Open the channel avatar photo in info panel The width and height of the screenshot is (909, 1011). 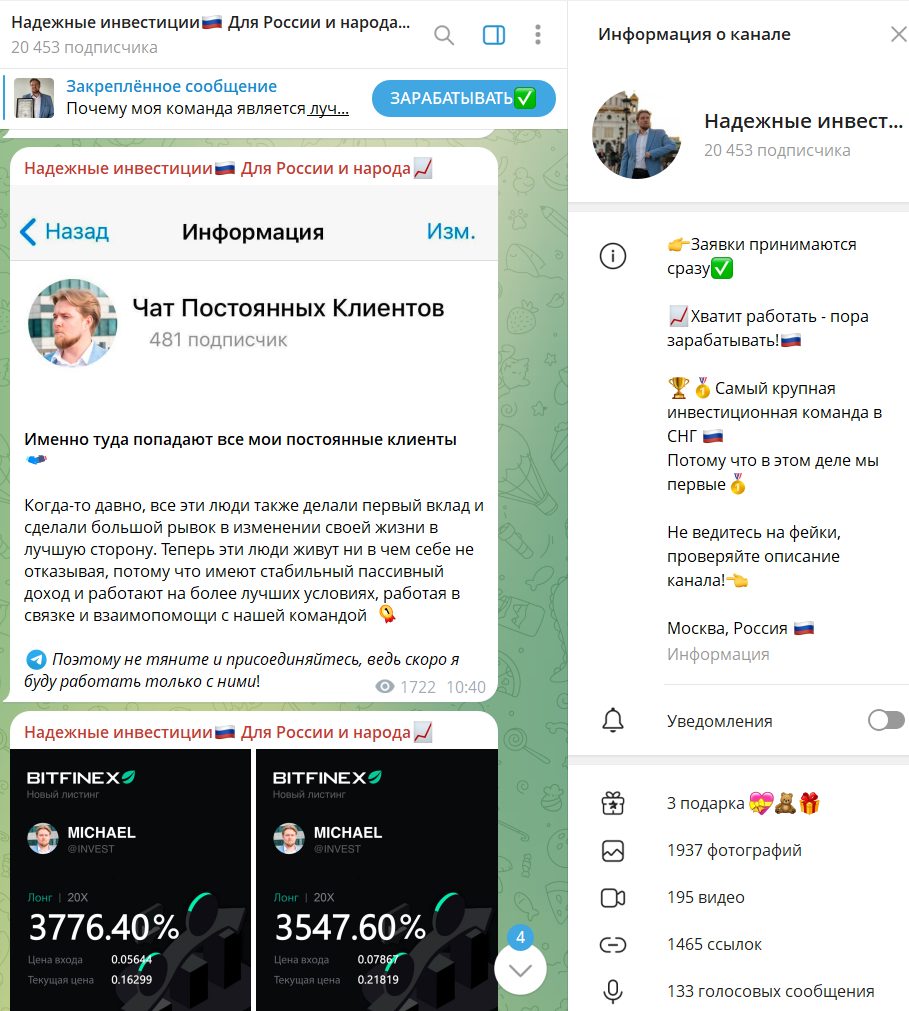pos(636,135)
